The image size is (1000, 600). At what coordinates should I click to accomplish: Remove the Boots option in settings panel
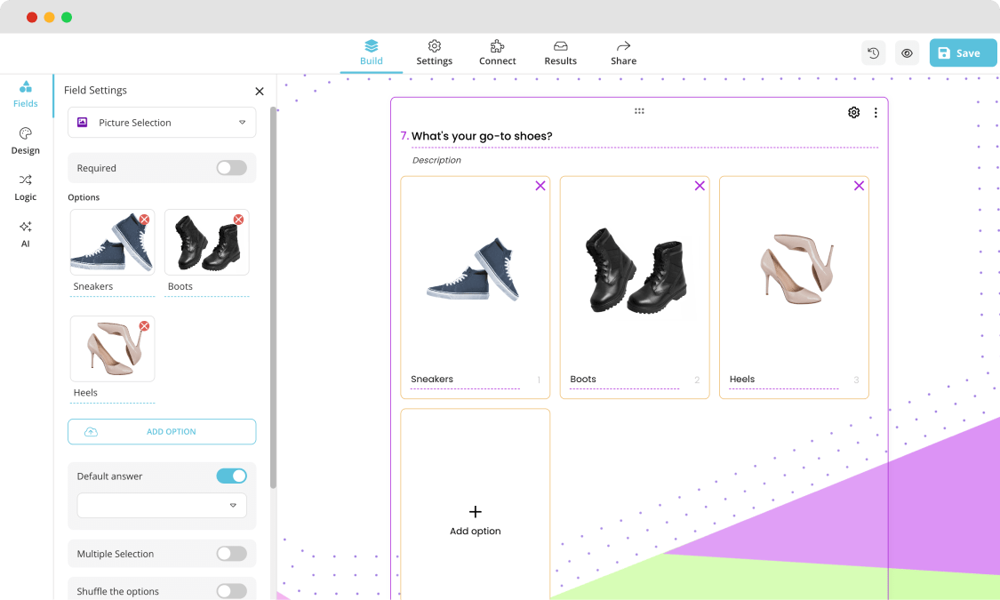coord(238,219)
